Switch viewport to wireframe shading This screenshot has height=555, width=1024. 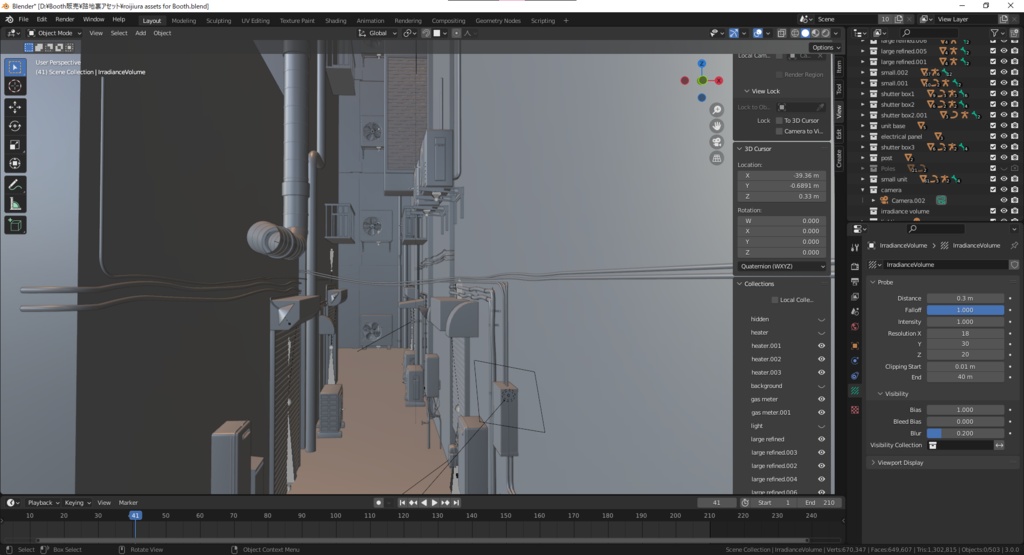point(795,33)
